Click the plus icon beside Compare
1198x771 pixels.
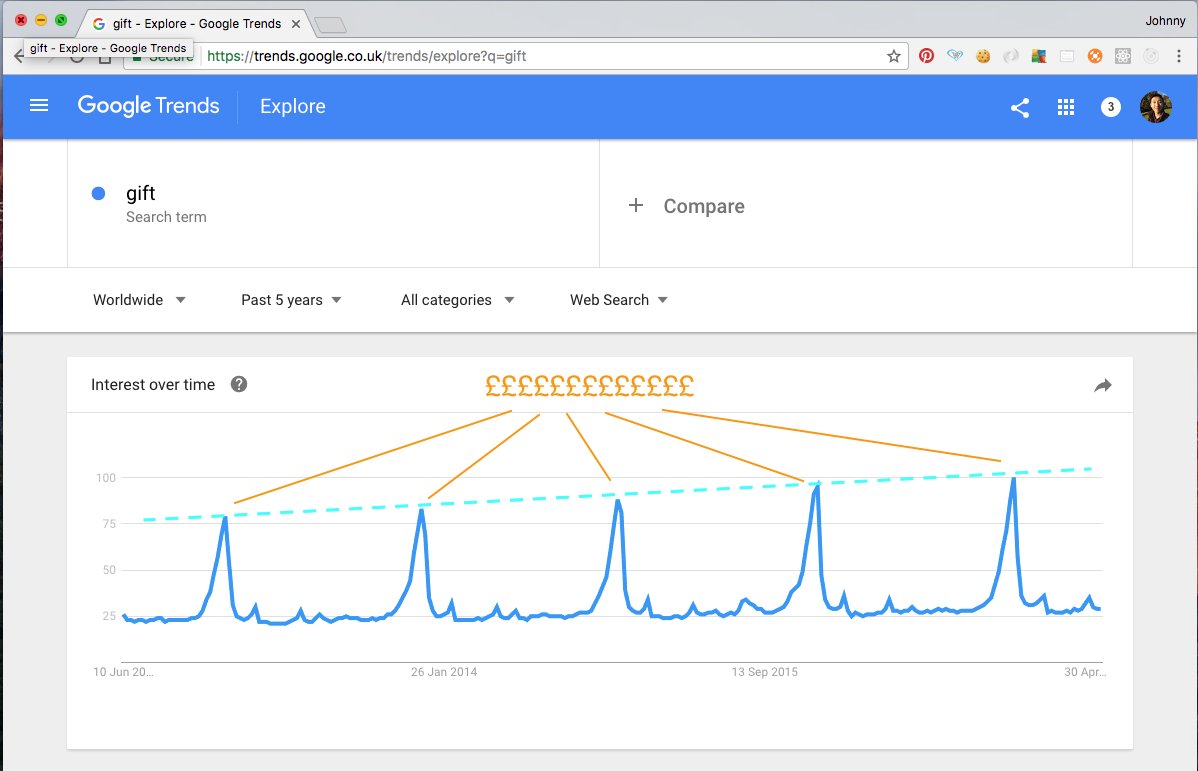point(636,206)
